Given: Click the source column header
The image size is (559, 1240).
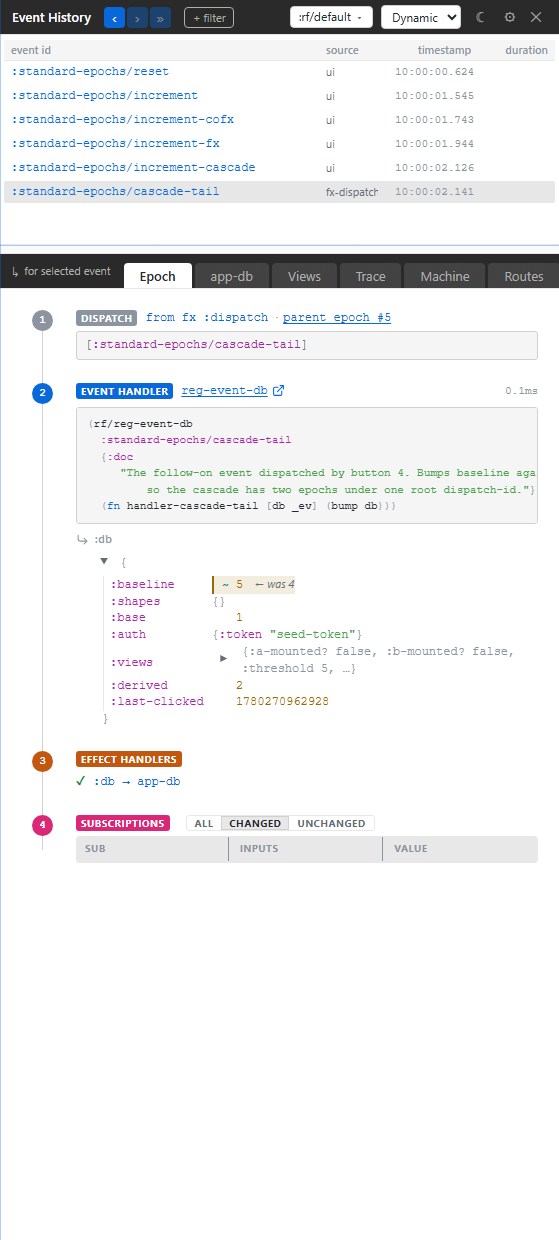Looking at the screenshot, I should point(342,50).
